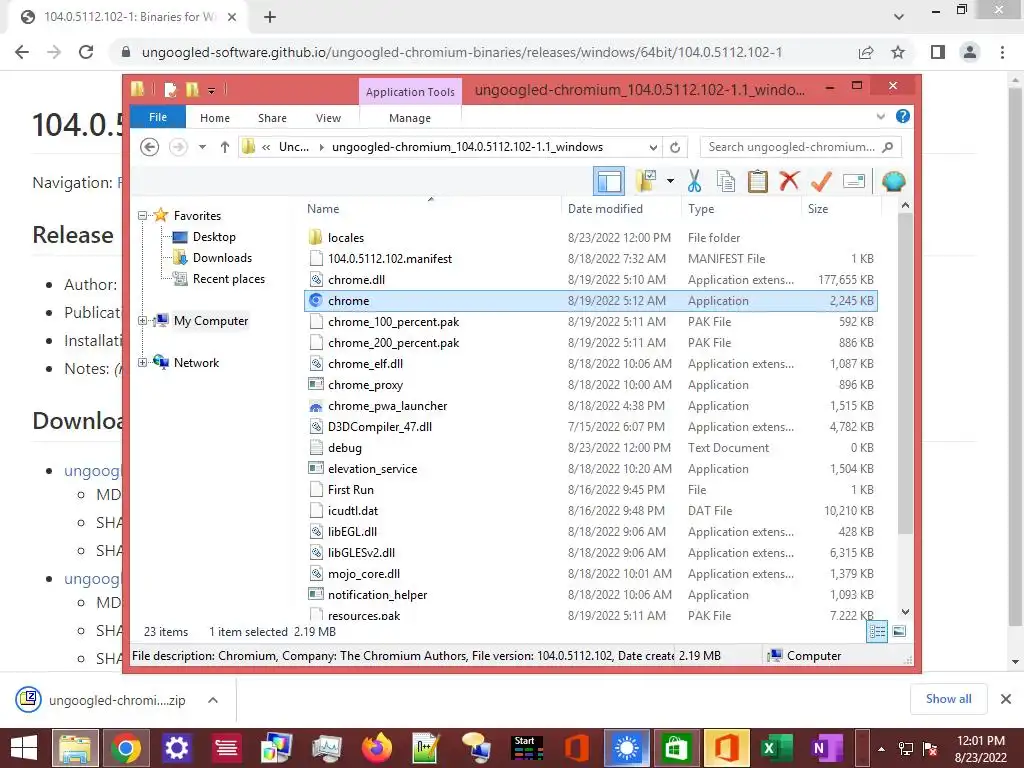Viewport: 1024px width, 768px height.
Task: Select the Application Tools contextual tab
Action: 410,92
